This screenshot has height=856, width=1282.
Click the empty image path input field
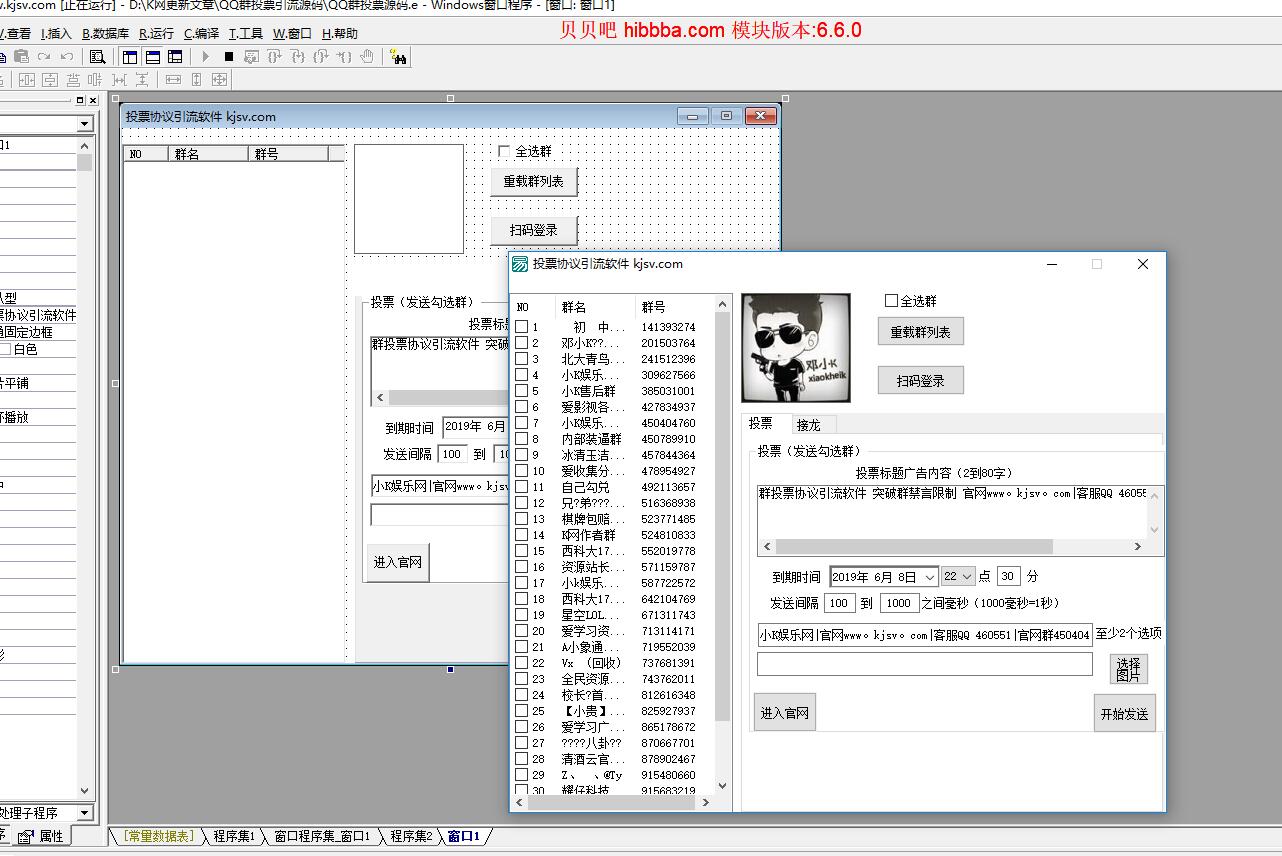coord(925,664)
